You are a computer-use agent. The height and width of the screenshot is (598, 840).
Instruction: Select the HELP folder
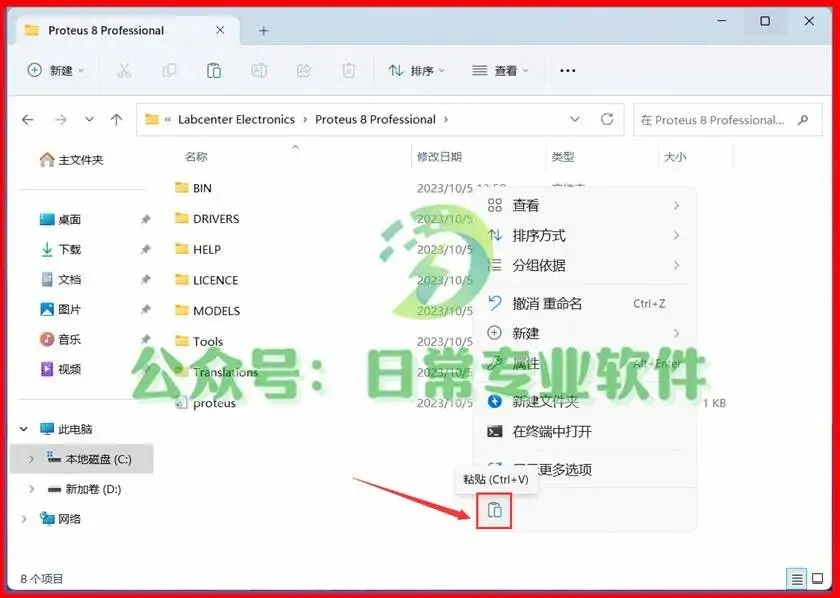198,250
